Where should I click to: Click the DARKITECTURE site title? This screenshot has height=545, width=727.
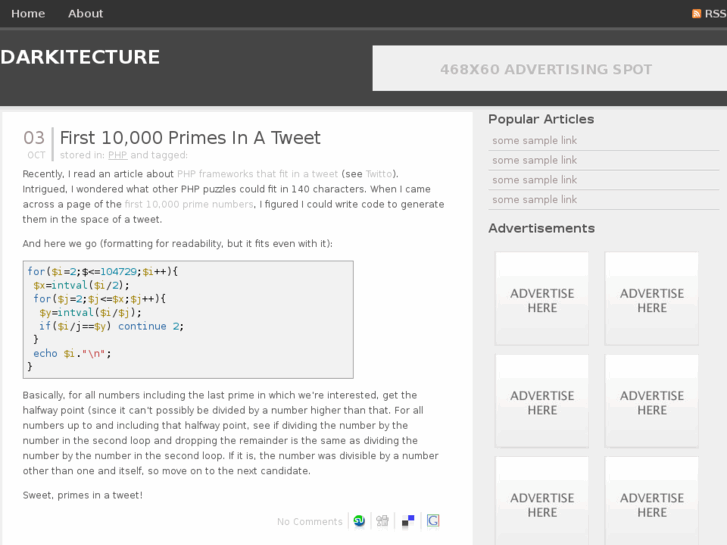80,57
